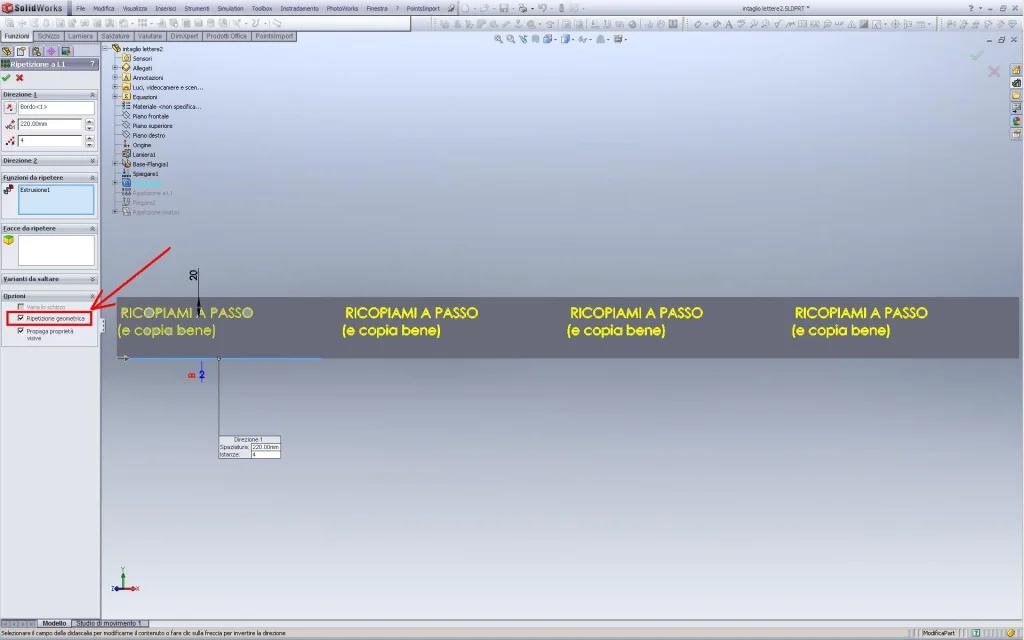Click the View Orientation cube icon

pyautogui.click(x=548, y=39)
